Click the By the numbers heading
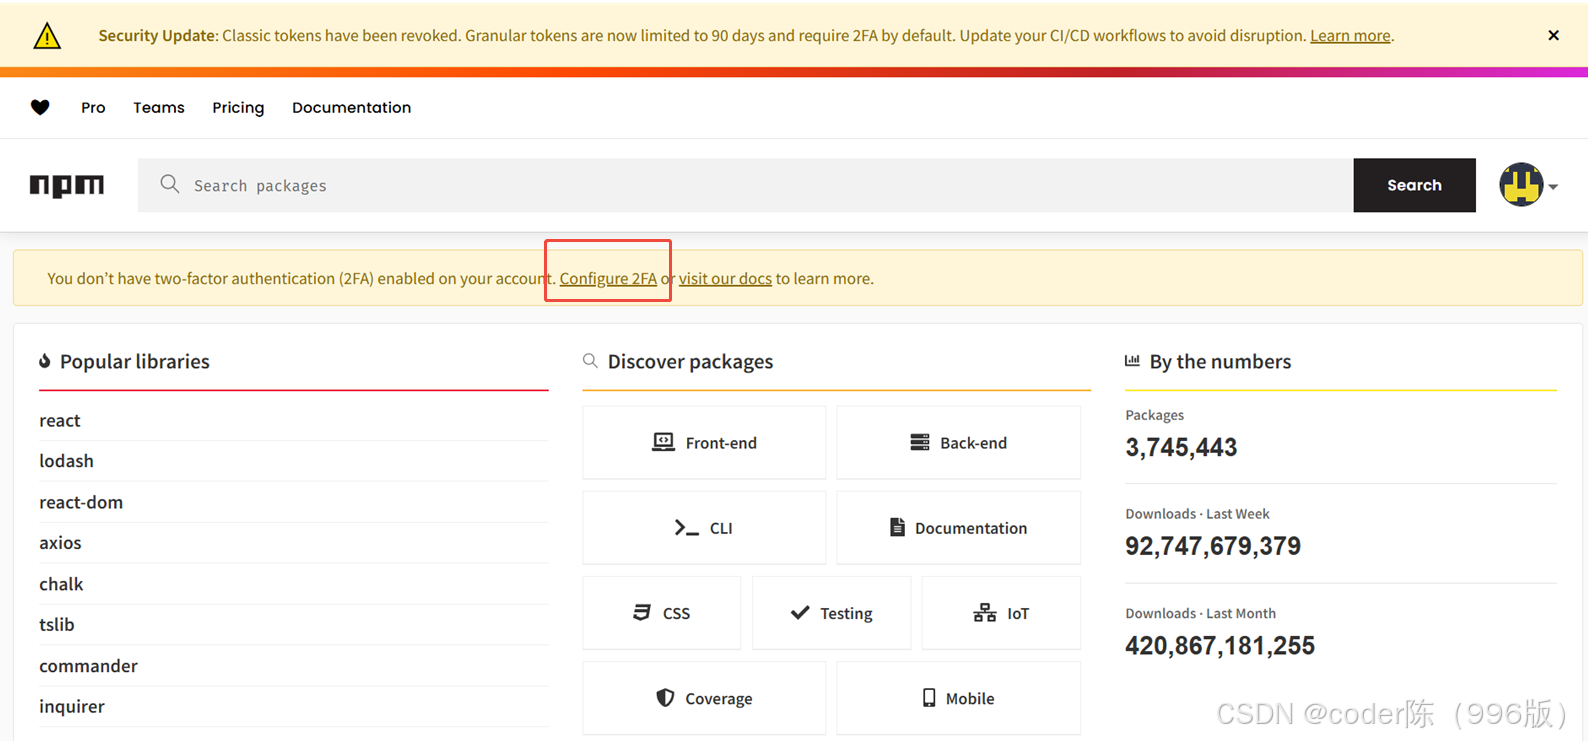Image resolution: width=1588 pixels, height=741 pixels. pos(1220,361)
